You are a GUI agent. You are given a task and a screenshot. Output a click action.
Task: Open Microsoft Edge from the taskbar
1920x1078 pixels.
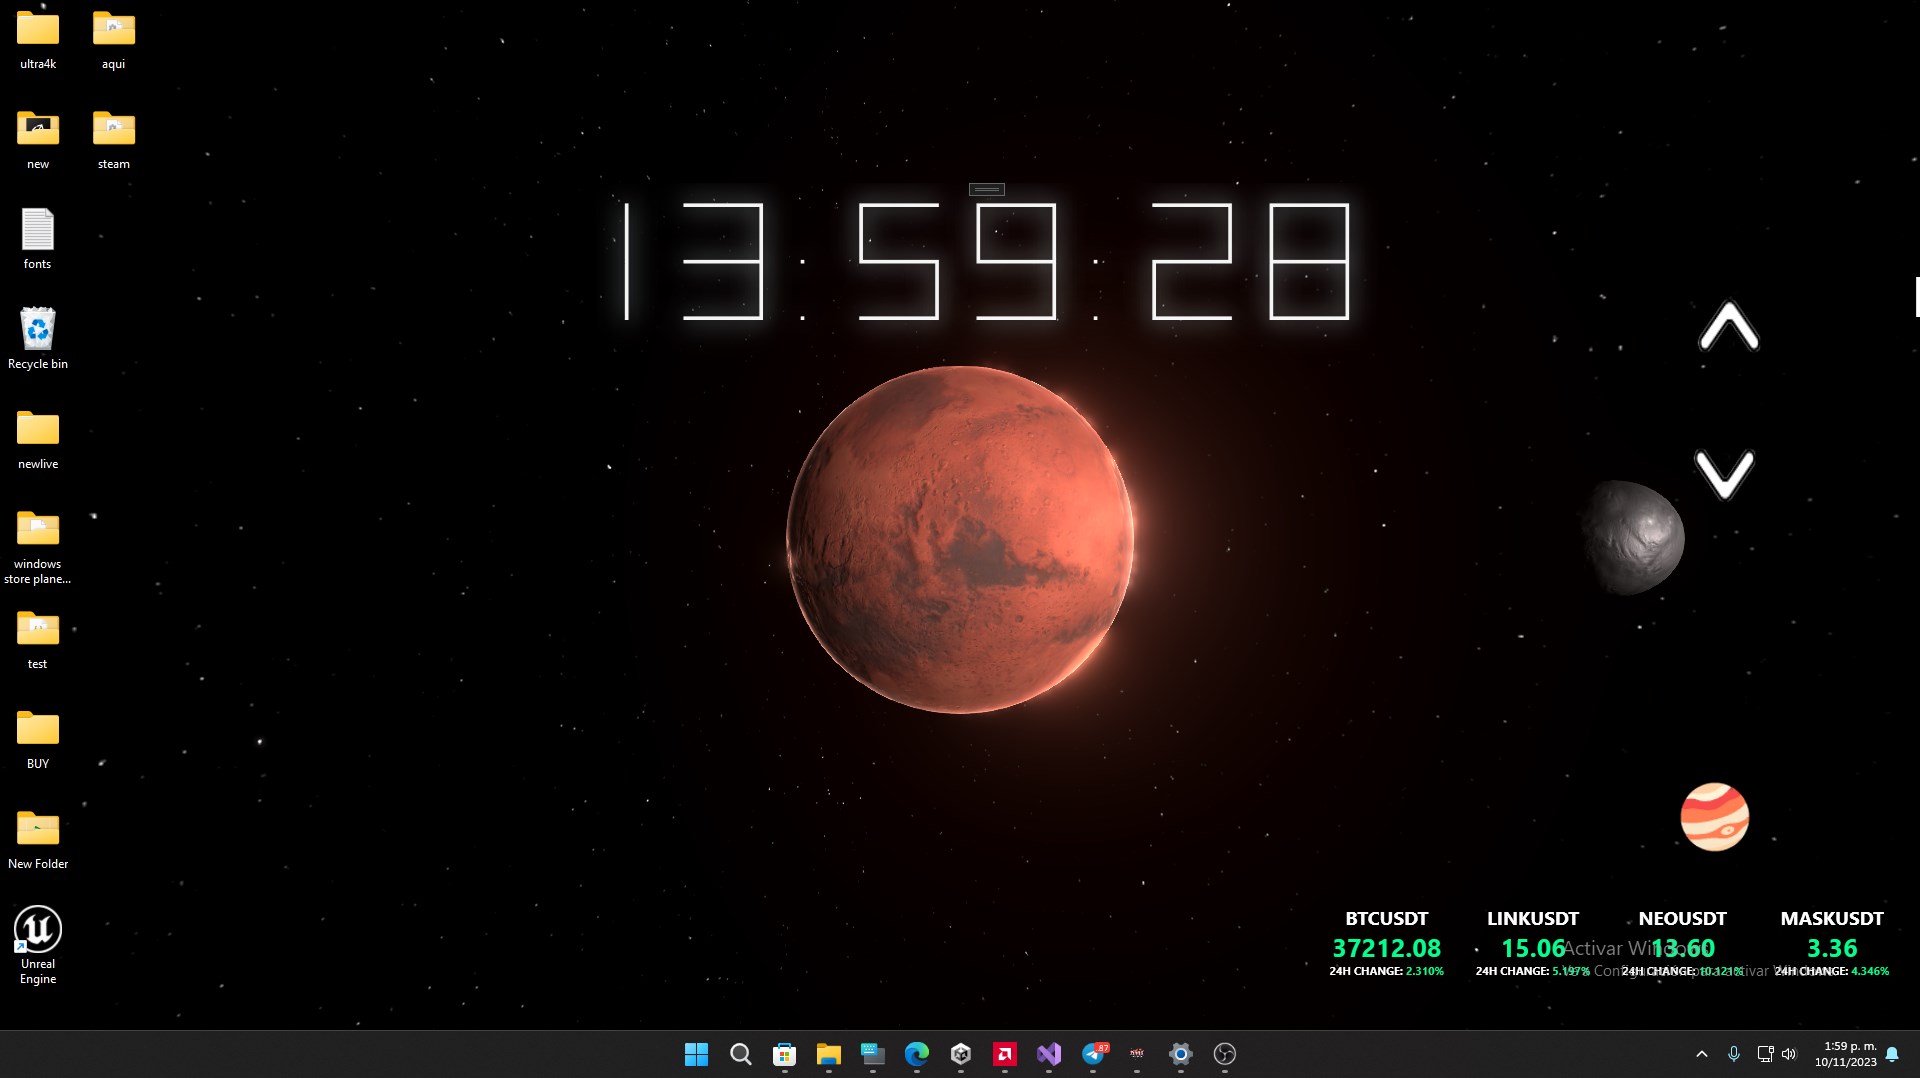[917, 1054]
